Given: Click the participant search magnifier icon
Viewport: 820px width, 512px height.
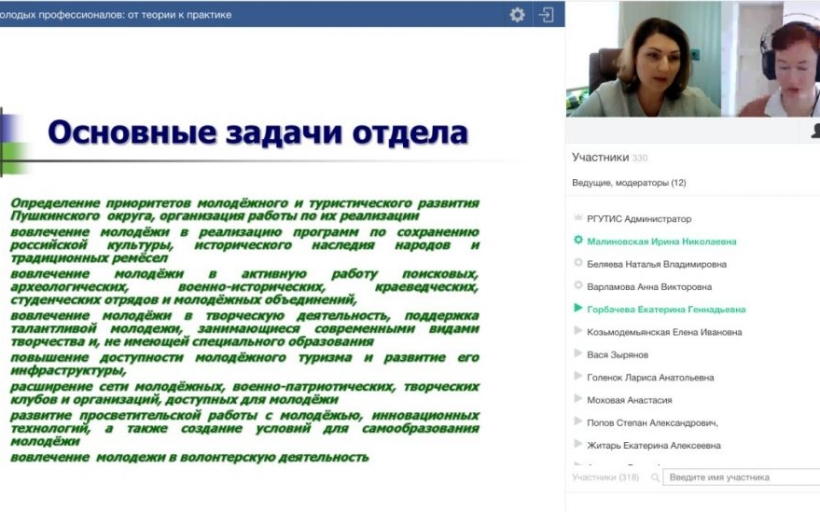Looking at the screenshot, I should [x=655, y=477].
